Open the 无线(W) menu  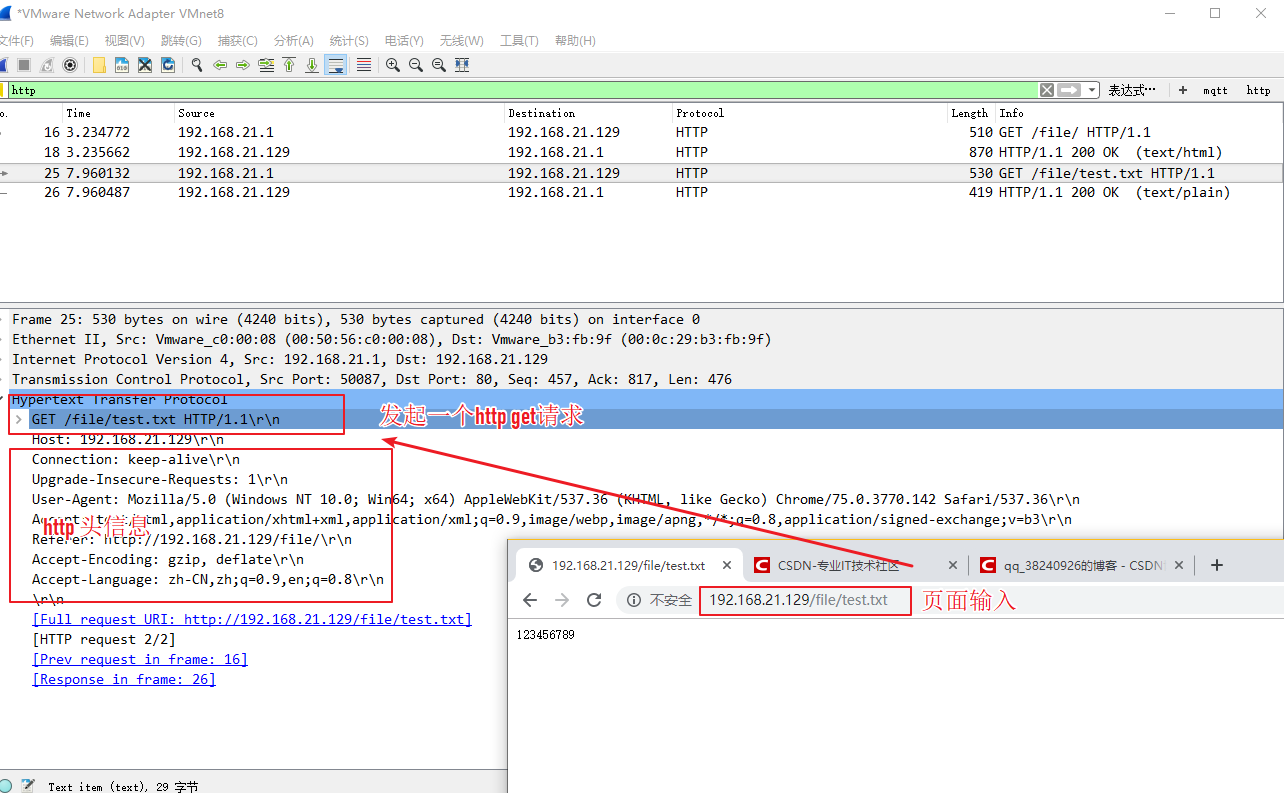462,41
